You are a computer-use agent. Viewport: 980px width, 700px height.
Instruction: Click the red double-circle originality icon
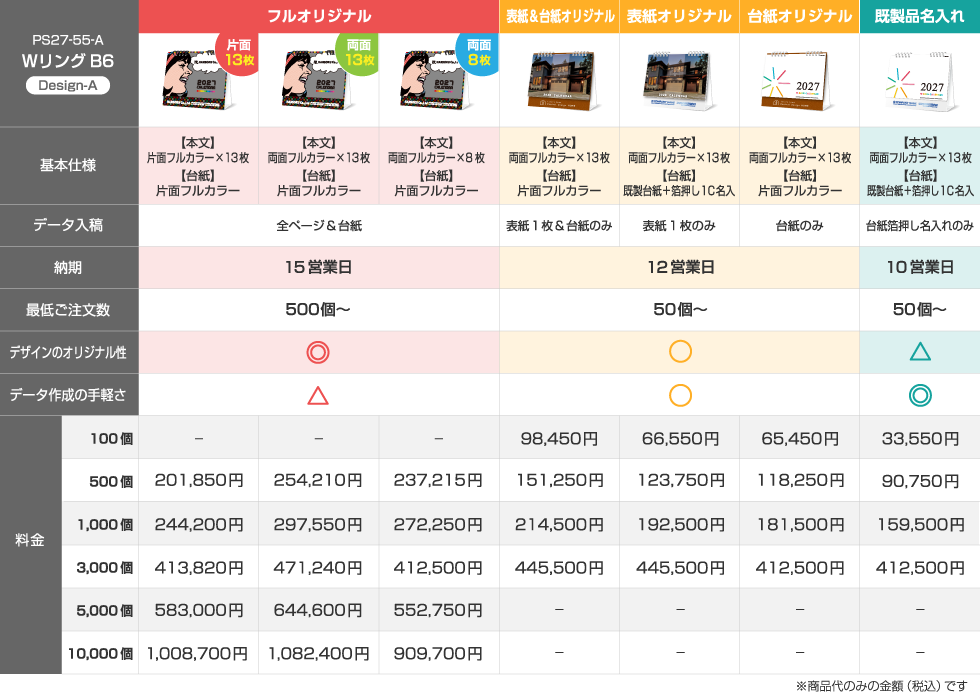(318, 352)
